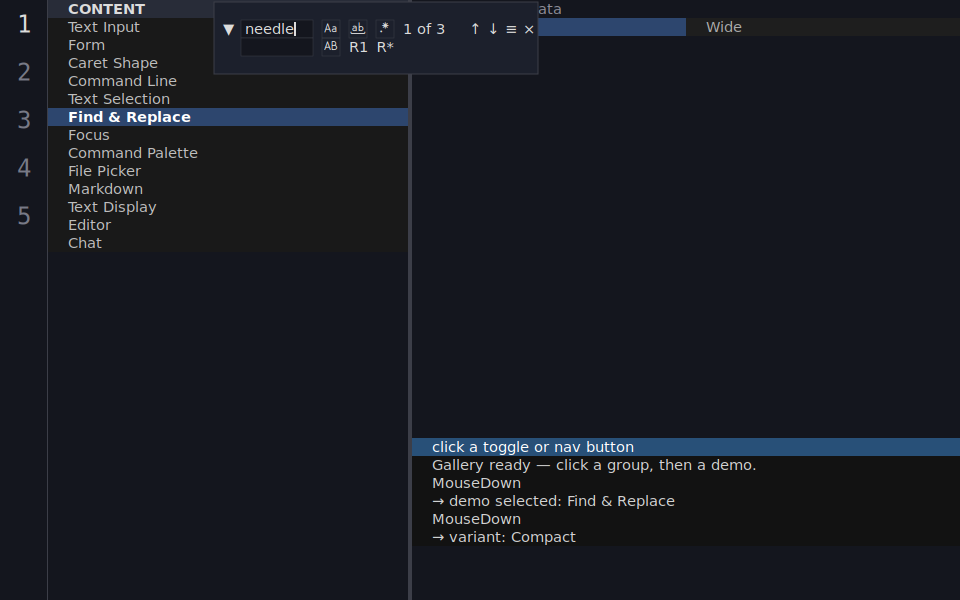960x600 pixels.
Task: Show the Command Palette demo
Action: click(x=228, y=153)
